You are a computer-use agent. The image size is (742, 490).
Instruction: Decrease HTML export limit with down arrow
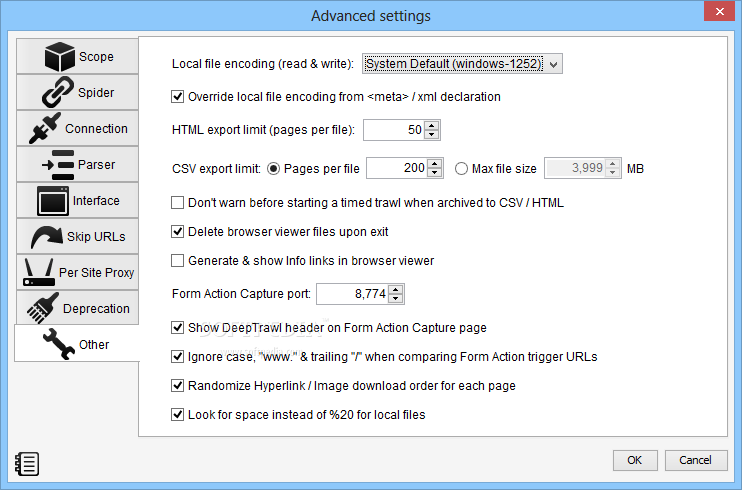[x=432, y=134]
